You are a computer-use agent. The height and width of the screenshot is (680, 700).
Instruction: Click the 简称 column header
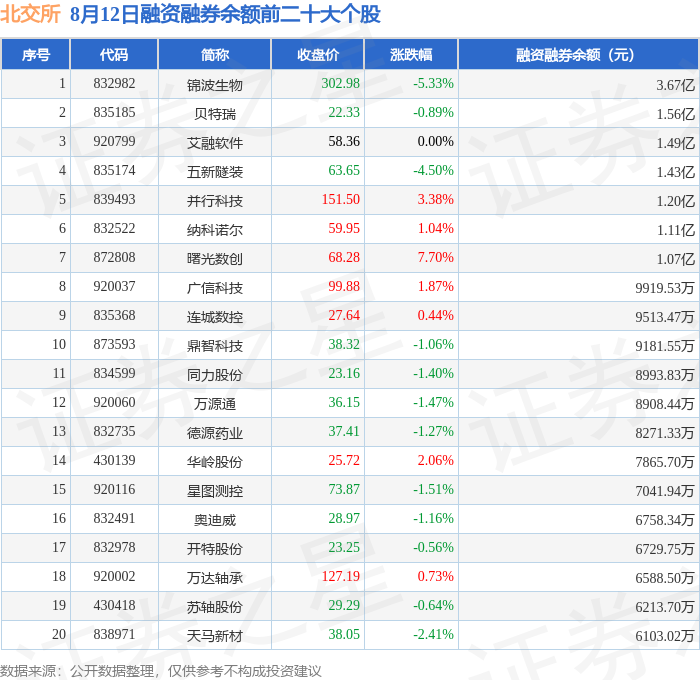215,54
